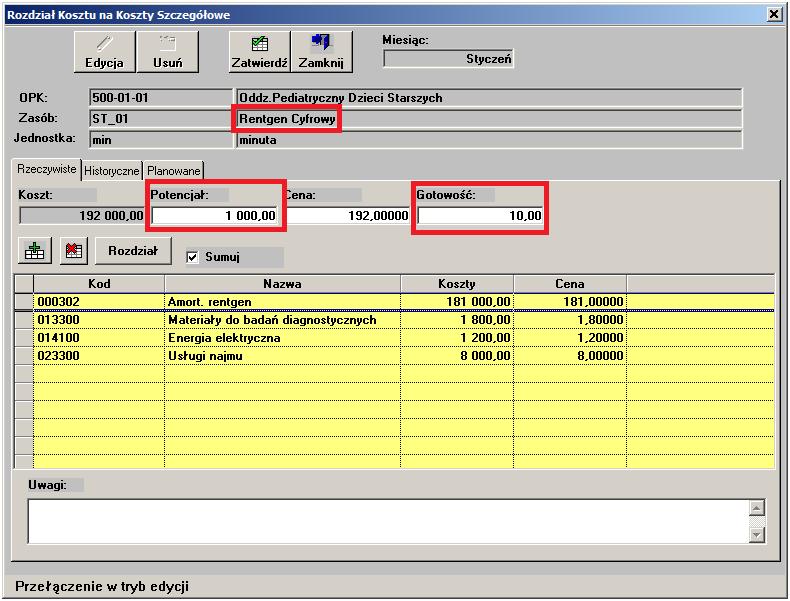Click the Rentgen Cyfrowy resource name field
Viewport: 790px width, 601px height.
489,119
